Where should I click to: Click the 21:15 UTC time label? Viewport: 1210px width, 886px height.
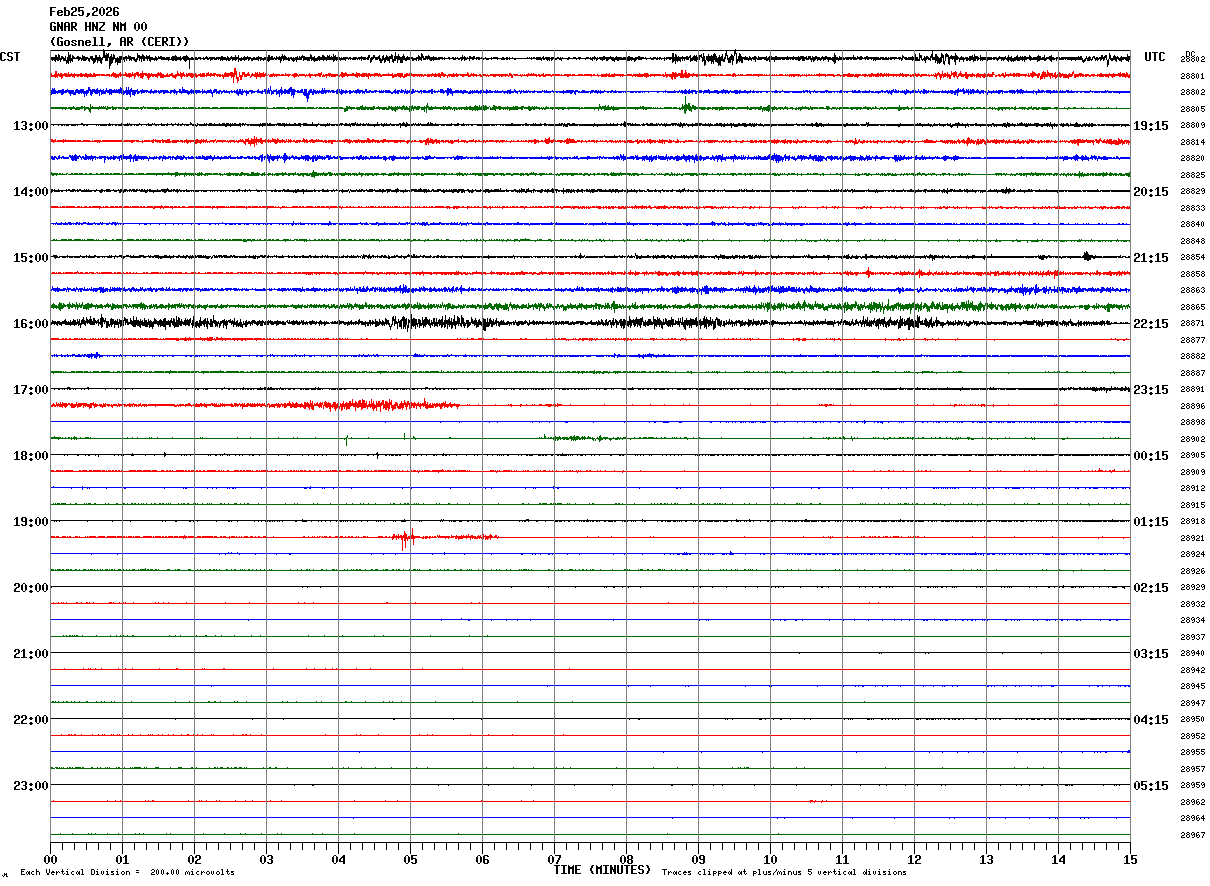1150,258
